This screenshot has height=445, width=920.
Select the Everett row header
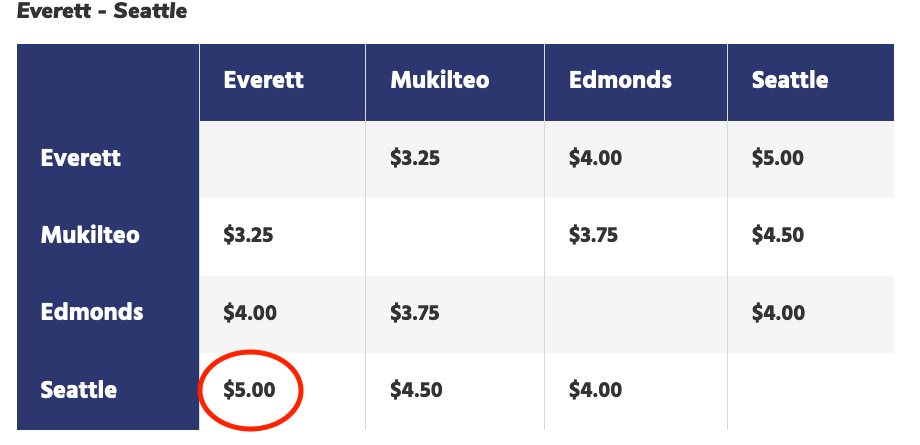(81, 158)
